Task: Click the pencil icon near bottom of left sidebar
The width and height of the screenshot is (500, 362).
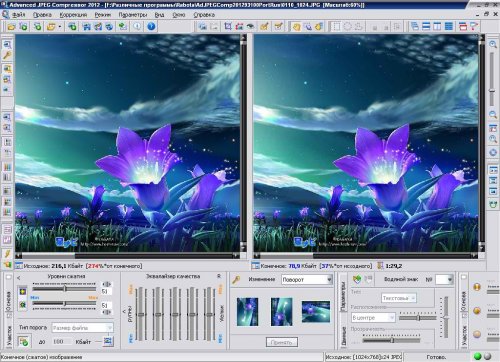Action: tap(7, 254)
